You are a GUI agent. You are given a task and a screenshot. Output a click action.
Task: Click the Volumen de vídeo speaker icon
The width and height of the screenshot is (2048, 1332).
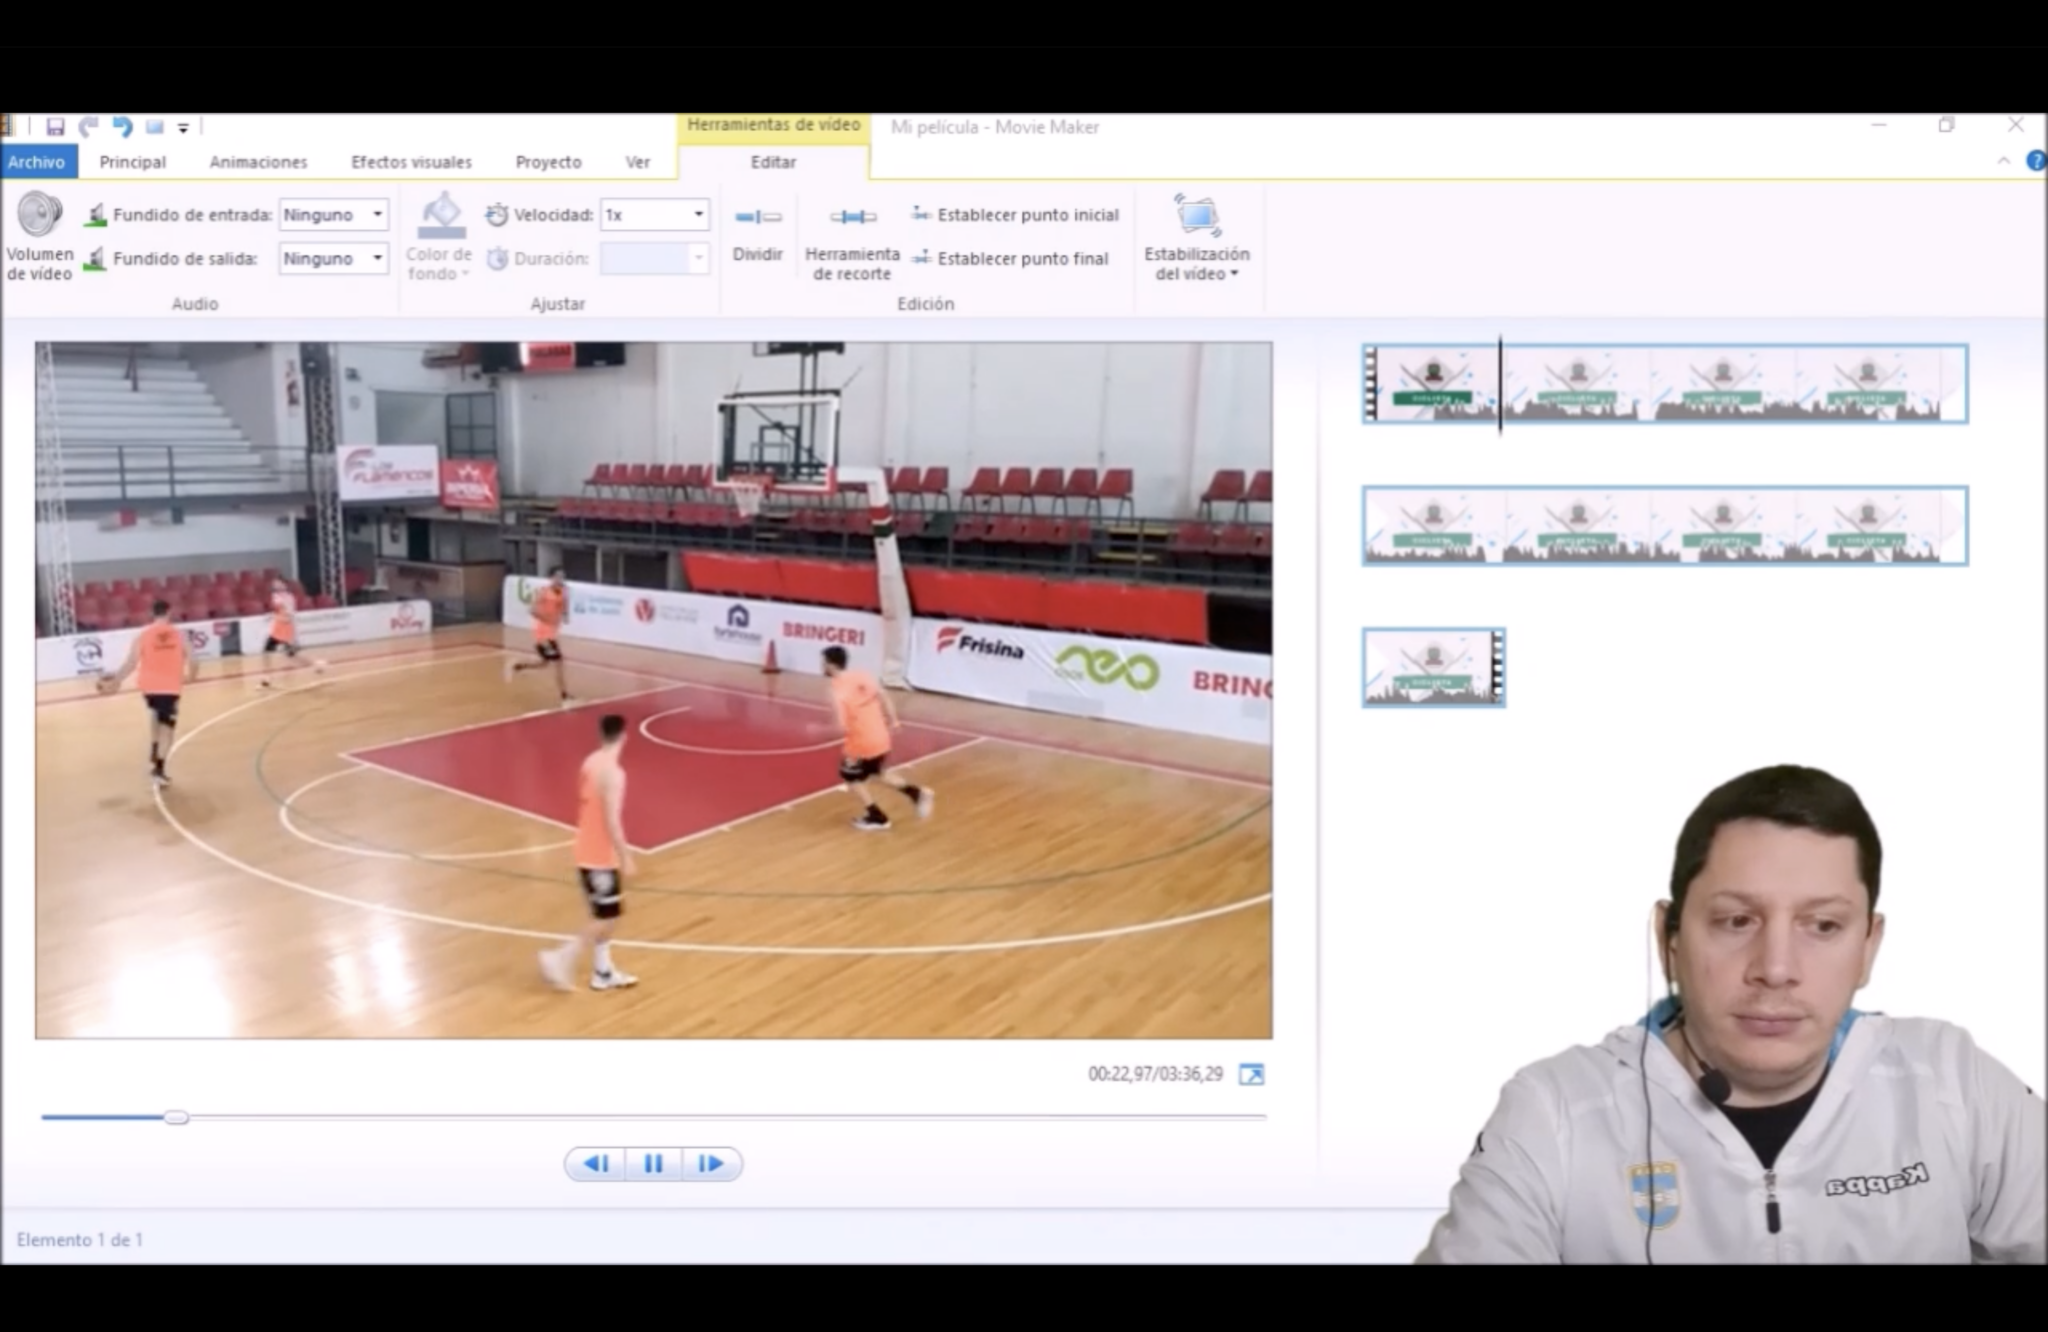(40, 214)
